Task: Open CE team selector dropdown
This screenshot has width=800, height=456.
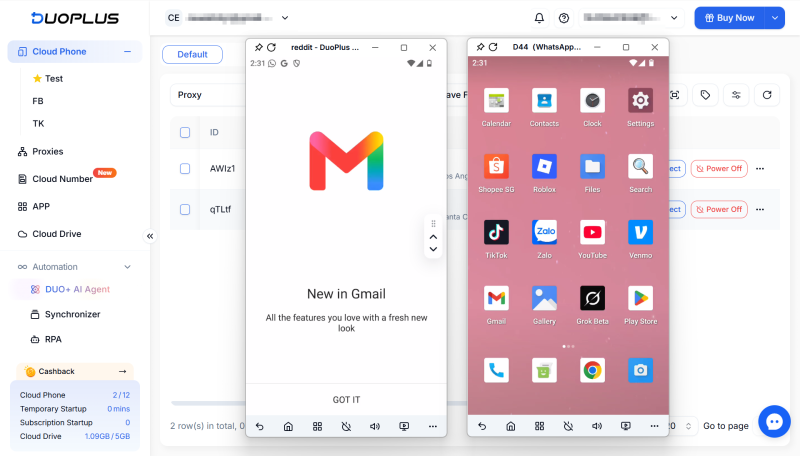Action: (x=228, y=18)
